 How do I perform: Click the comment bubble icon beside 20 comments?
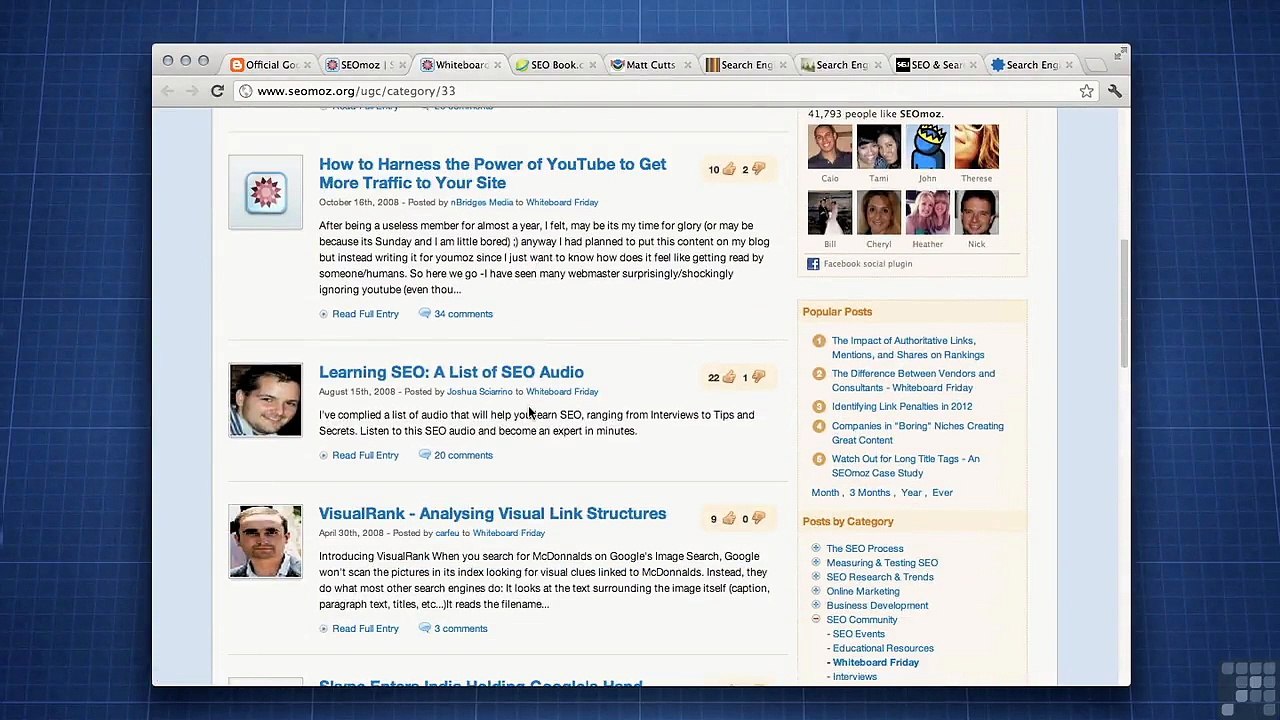pos(424,455)
